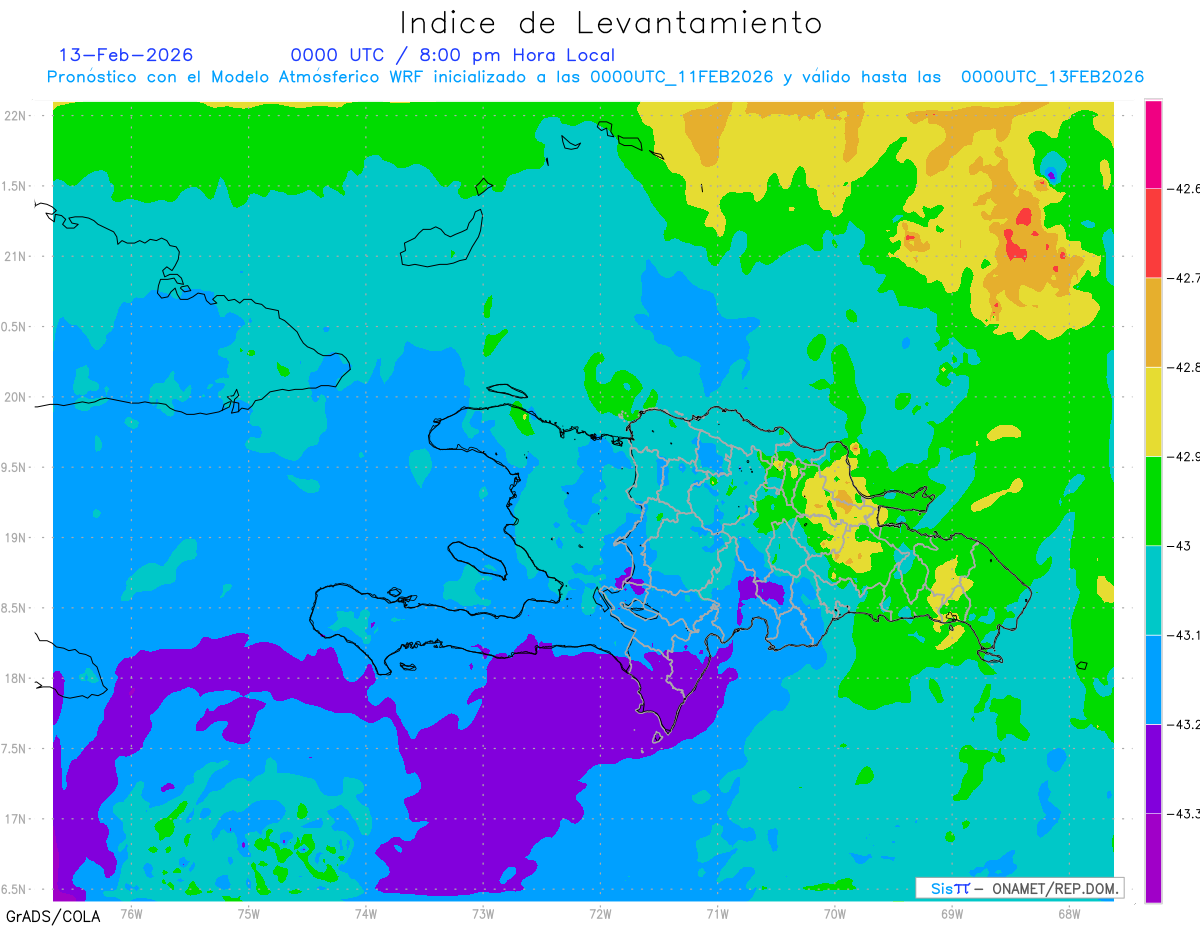The image size is (1200, 927).
Task: Click the '75W' longitude axis label
Action: [248, 913]
